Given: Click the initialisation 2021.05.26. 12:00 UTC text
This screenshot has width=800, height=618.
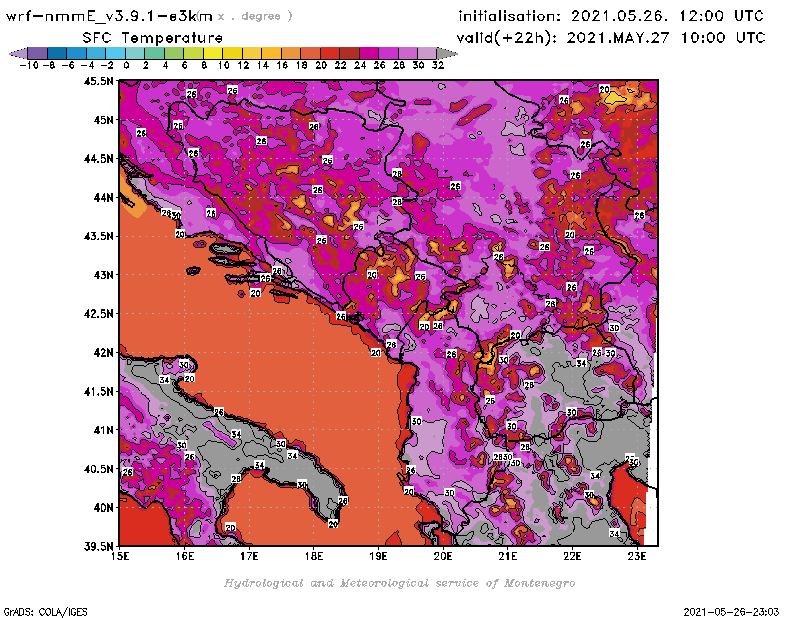Looking at the screenshot, I should tap(611, 16).
